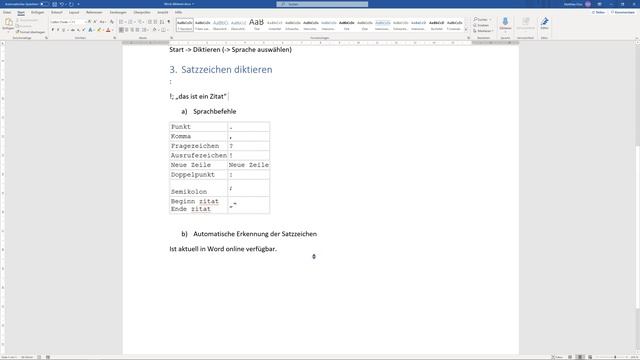Pick the red font color
Viewport: 640px width, 360px height.
click(x=108, y=30)
